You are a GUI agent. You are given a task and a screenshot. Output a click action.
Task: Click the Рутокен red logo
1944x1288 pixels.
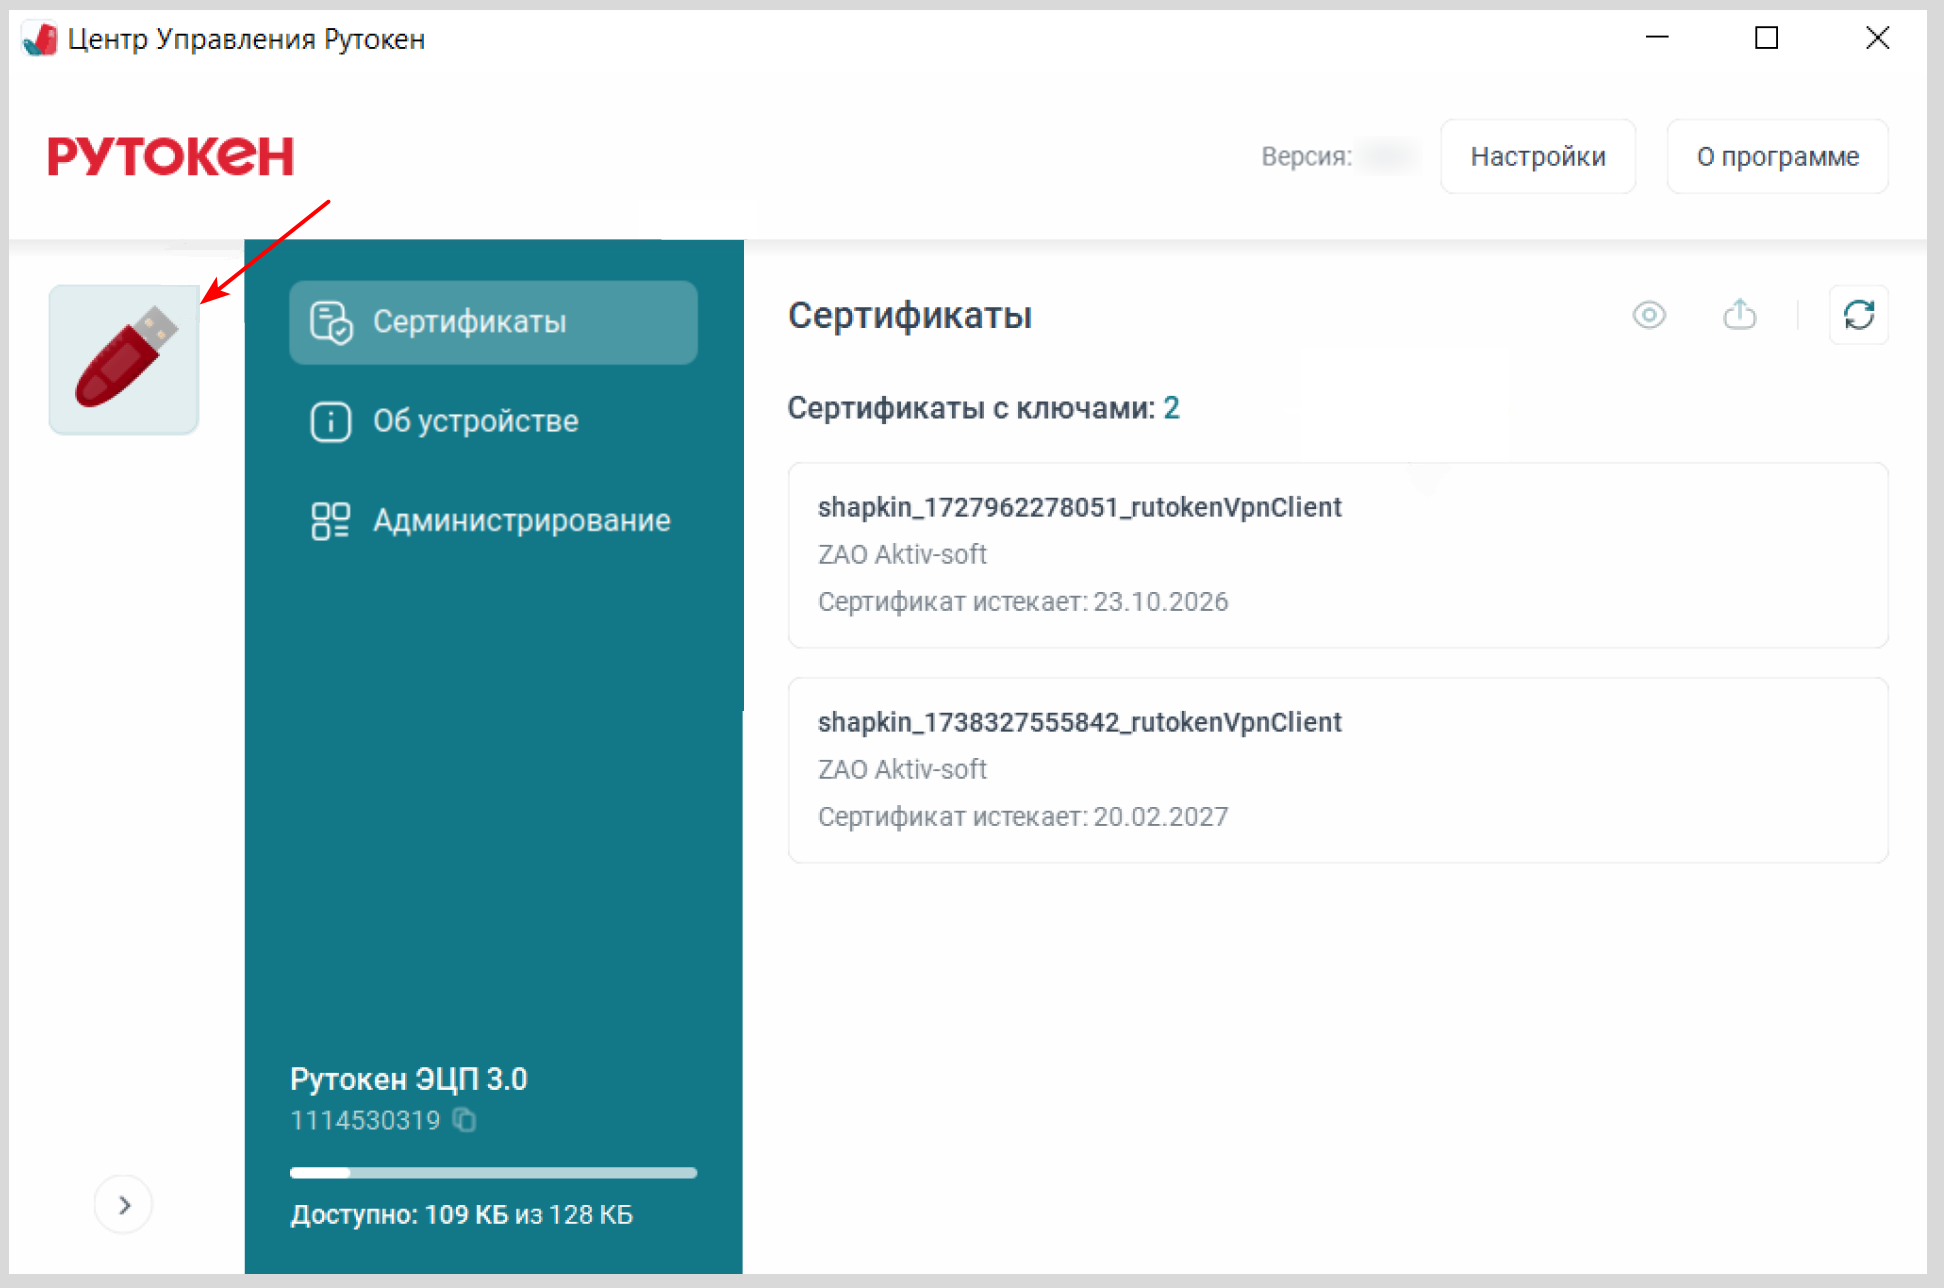tap(171, 157)
